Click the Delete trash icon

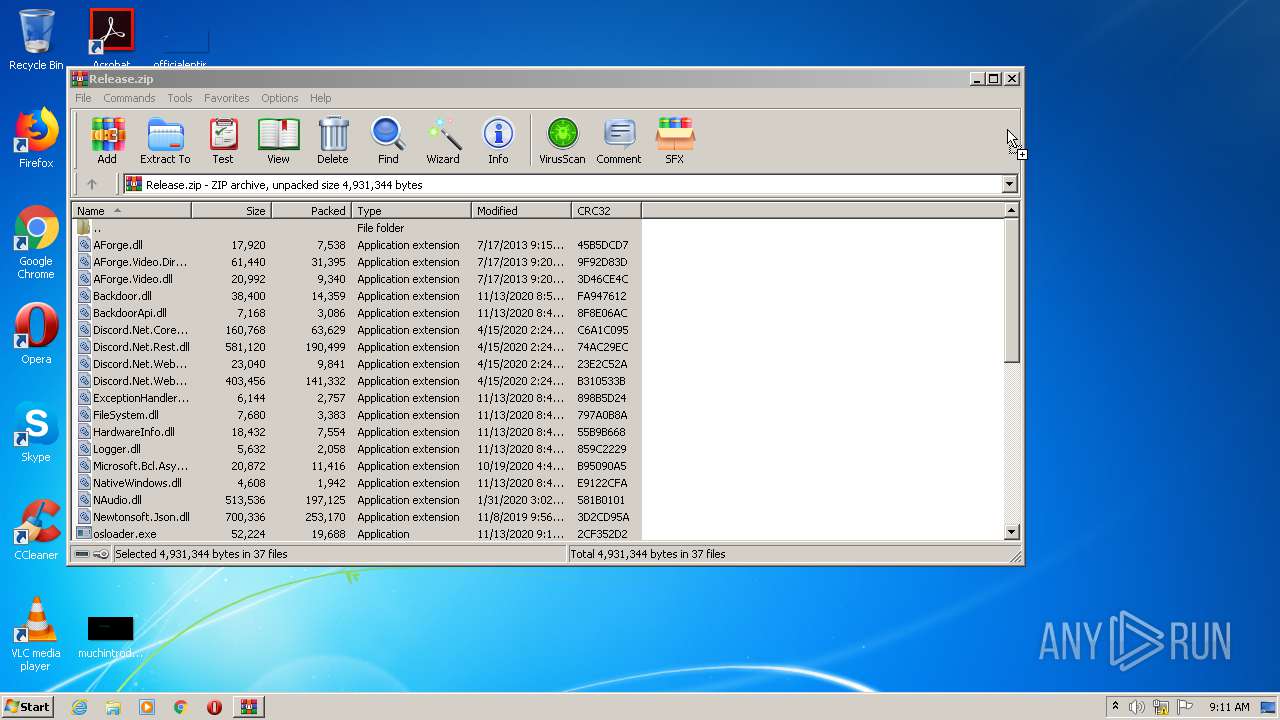tap(333, 140)
